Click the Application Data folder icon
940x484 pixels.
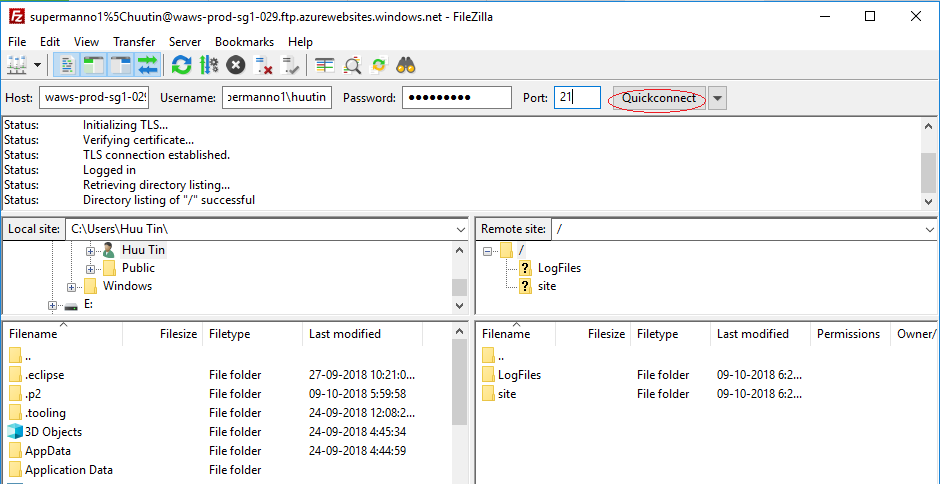[x=16, y=470]
